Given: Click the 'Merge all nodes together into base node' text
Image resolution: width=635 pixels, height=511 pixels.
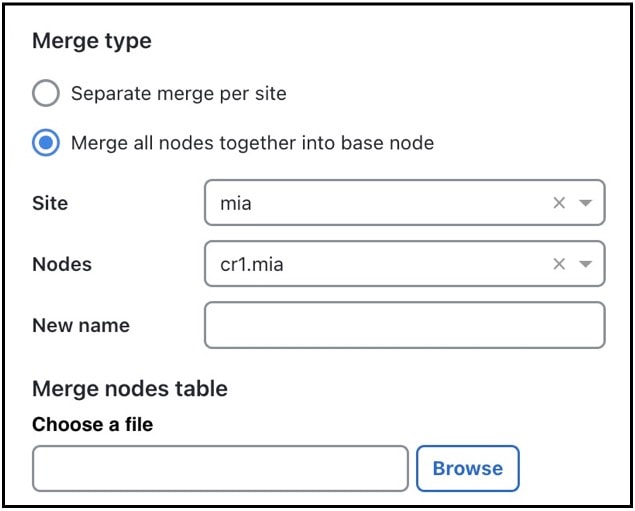Looking at the screenshot, I should (x=252, y=143).
